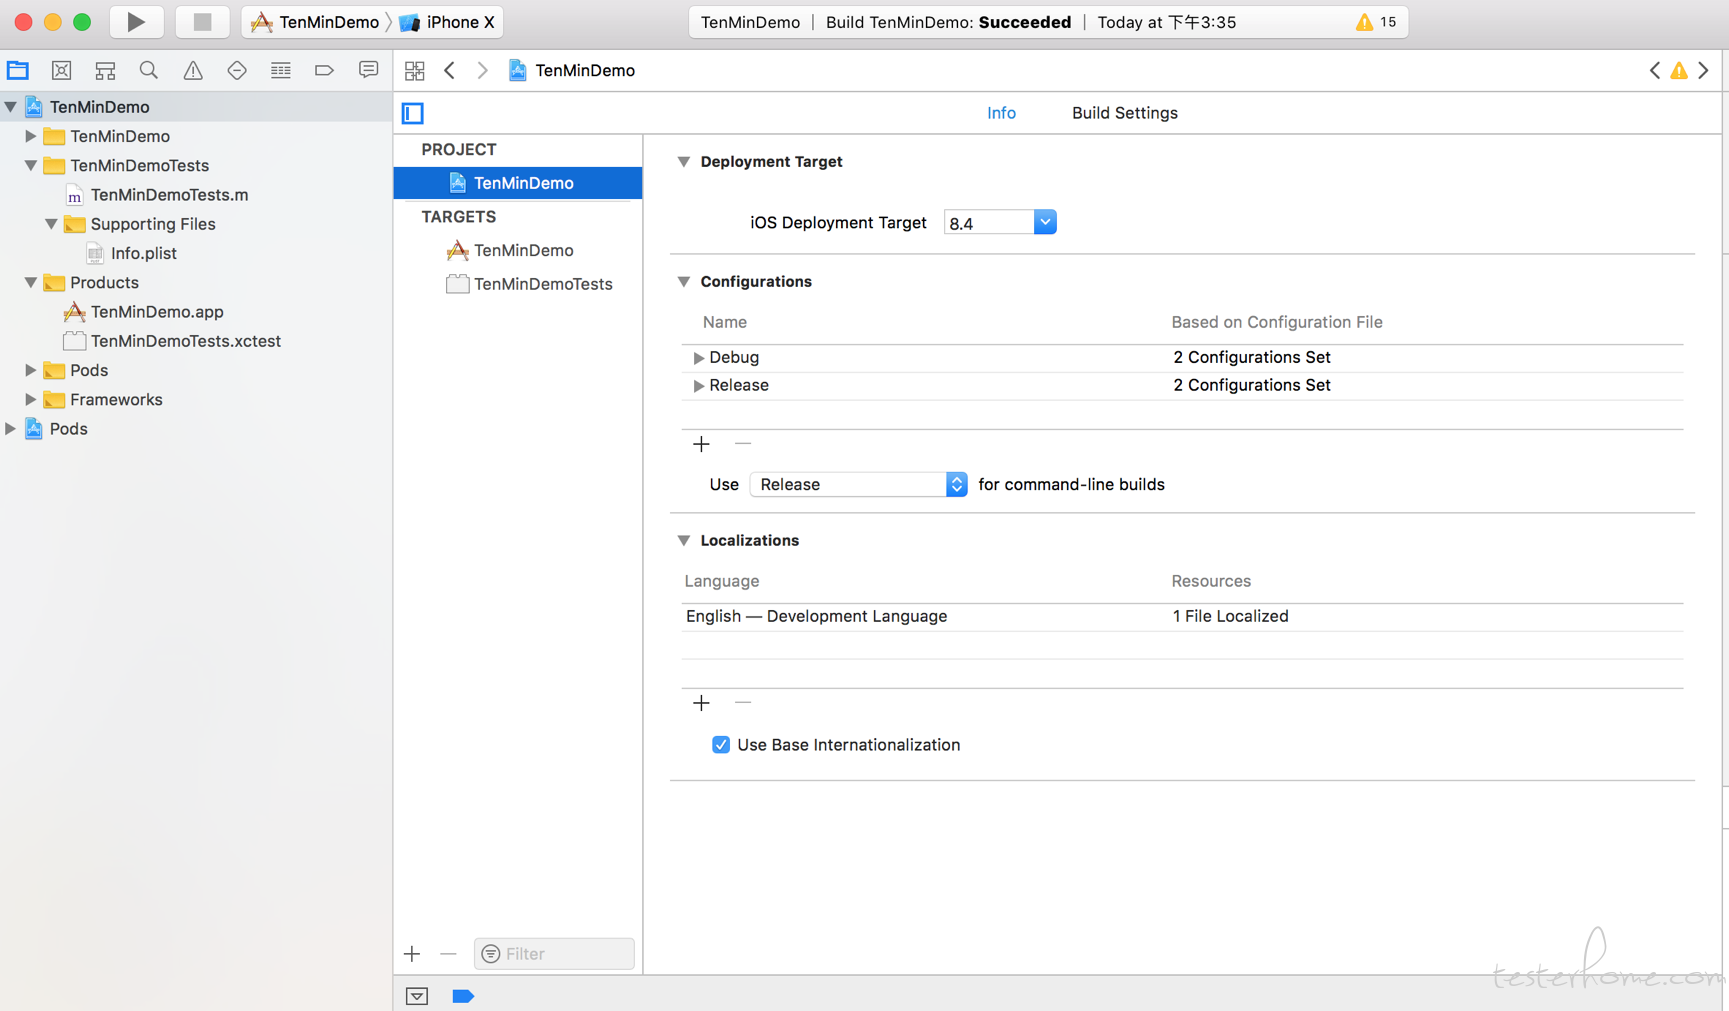
Task: Collapse the TenMinDemoTests group
Action: 31,165
